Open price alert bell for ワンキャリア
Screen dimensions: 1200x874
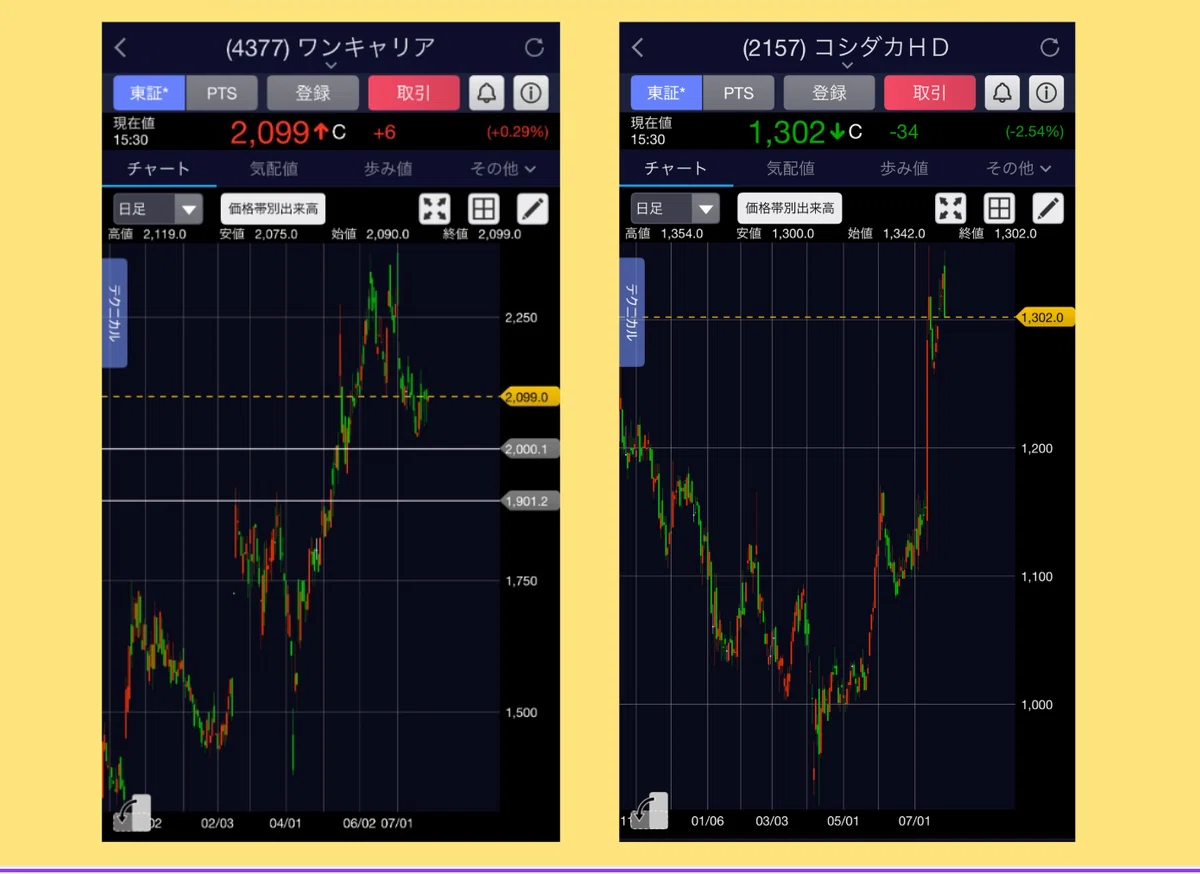[x=487, y=93]
